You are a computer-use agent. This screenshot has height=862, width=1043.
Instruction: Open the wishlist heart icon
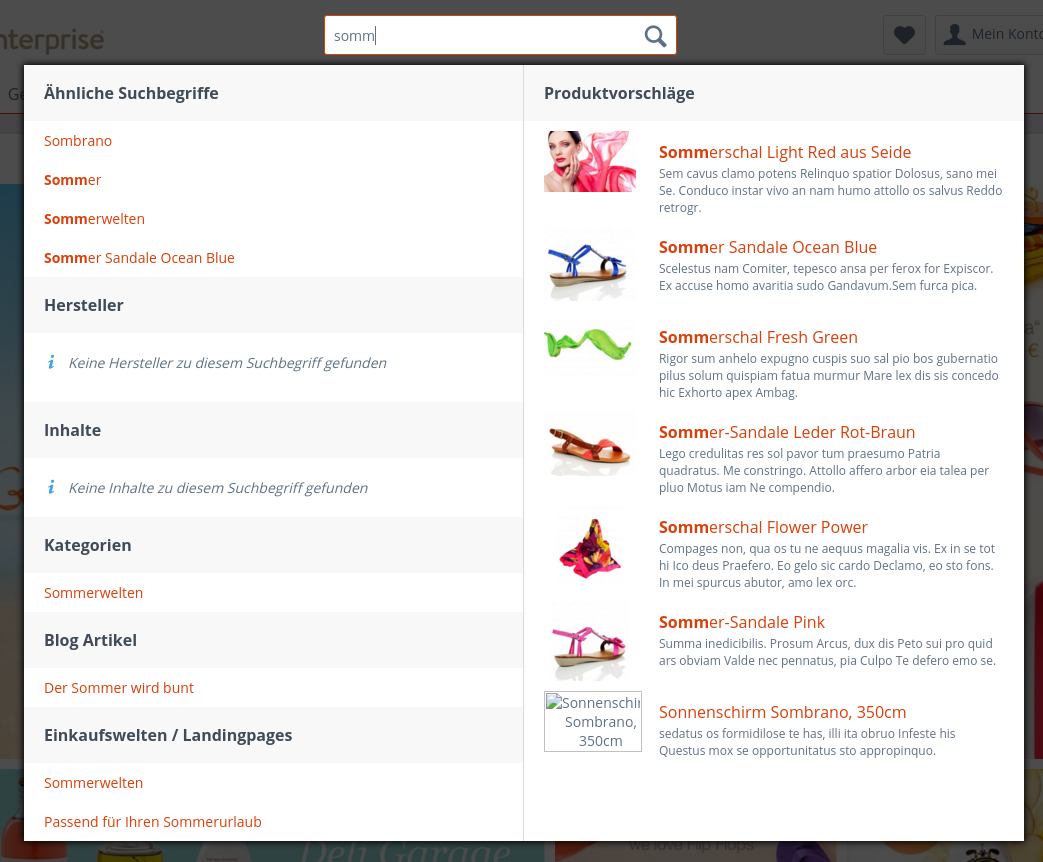pos(904,35)
